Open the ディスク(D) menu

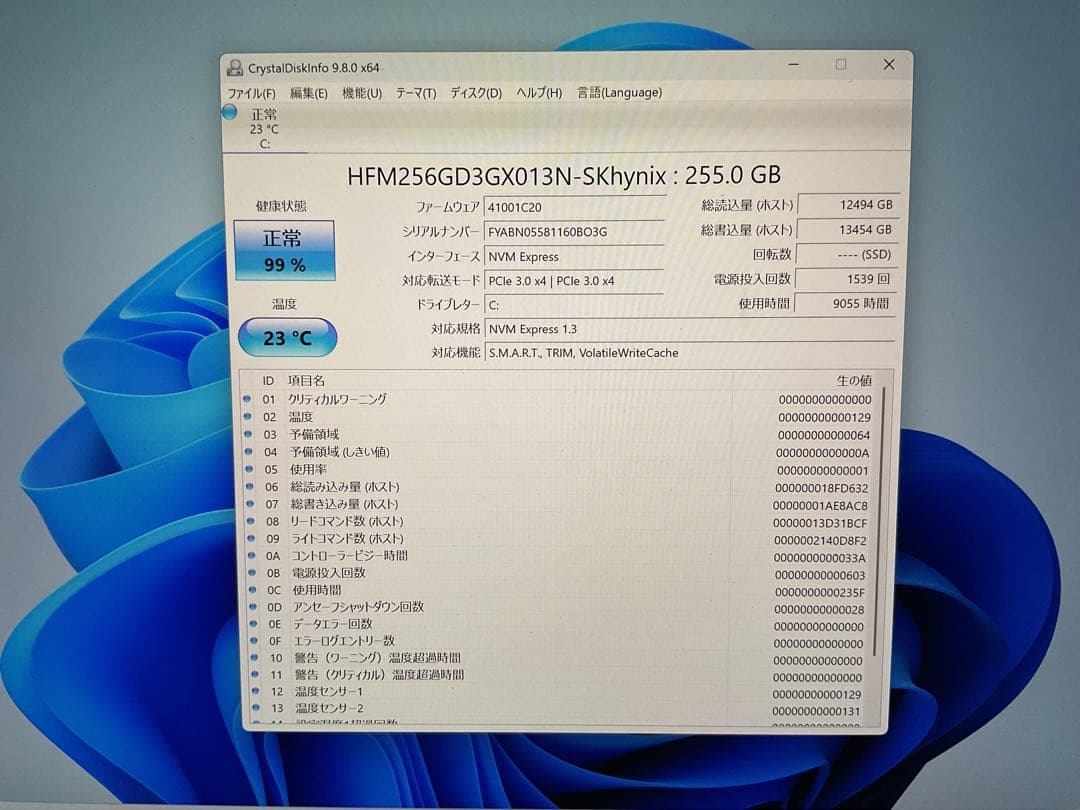click(476, 92)
